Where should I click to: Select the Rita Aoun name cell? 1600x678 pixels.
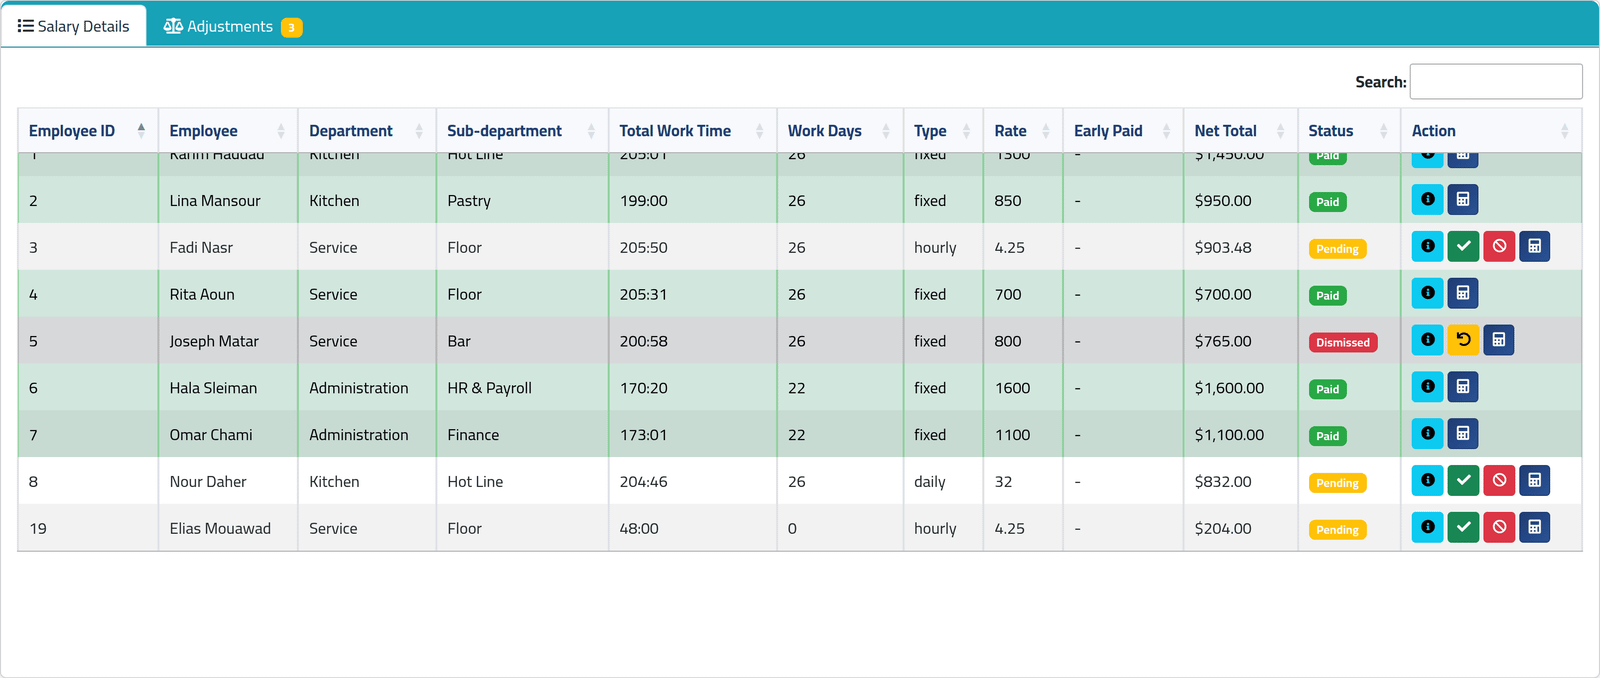pyautogui.click(x=228, y=294)
